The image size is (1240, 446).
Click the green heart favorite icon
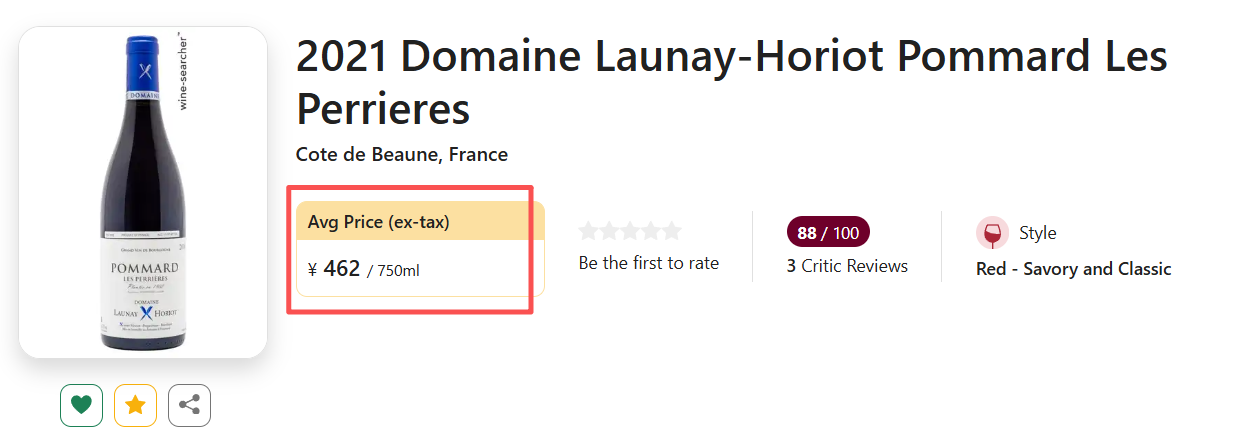coord(82,405)
